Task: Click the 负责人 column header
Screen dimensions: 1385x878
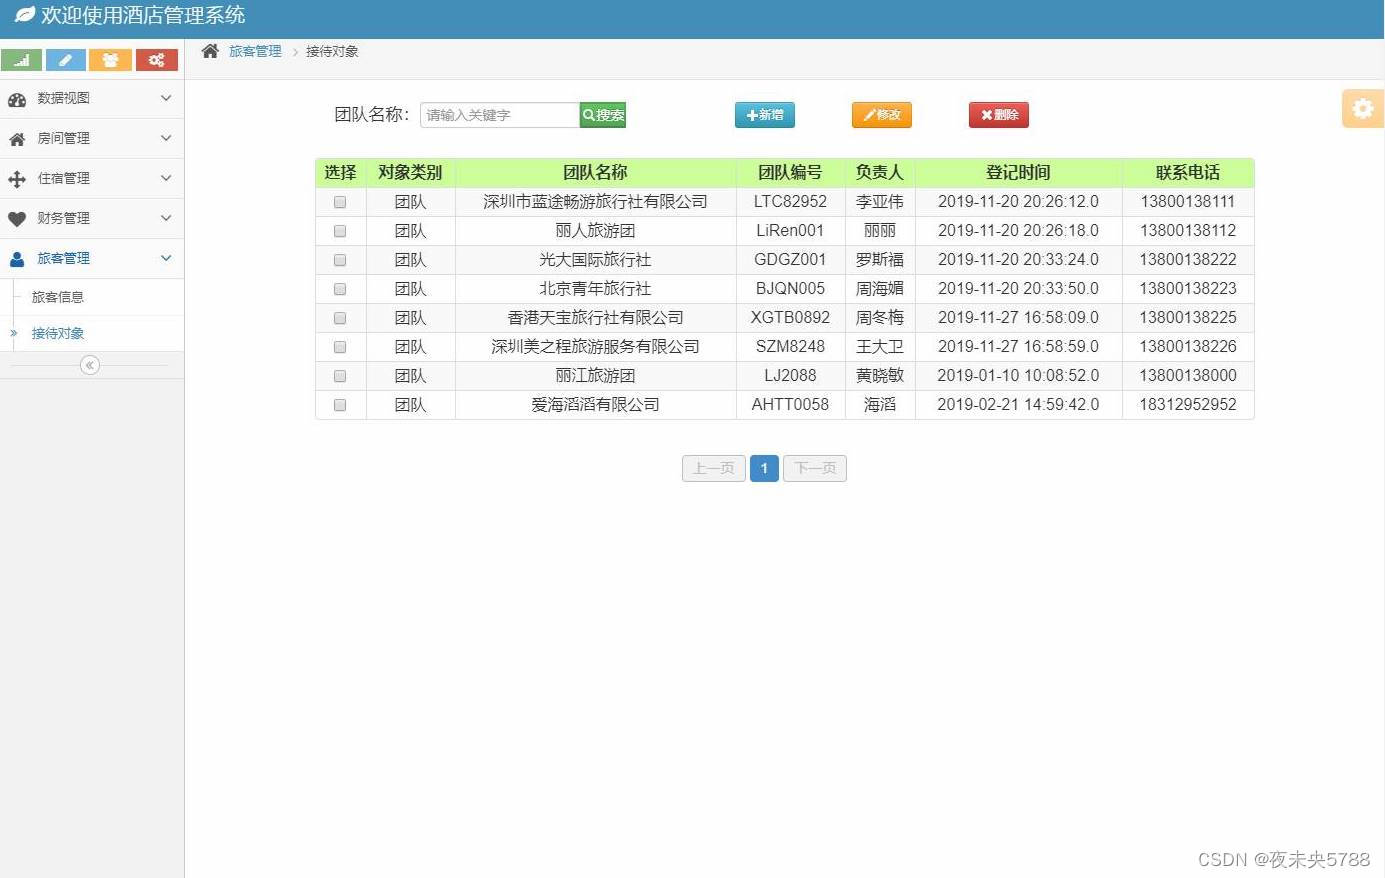Action: click(x=880, y=173)
